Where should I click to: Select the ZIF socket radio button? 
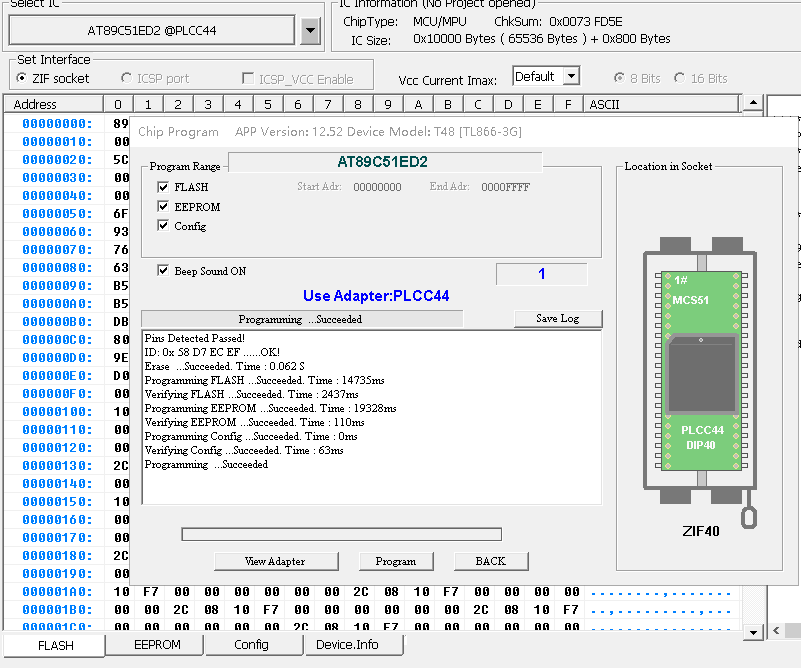click(x=23, y=78)
